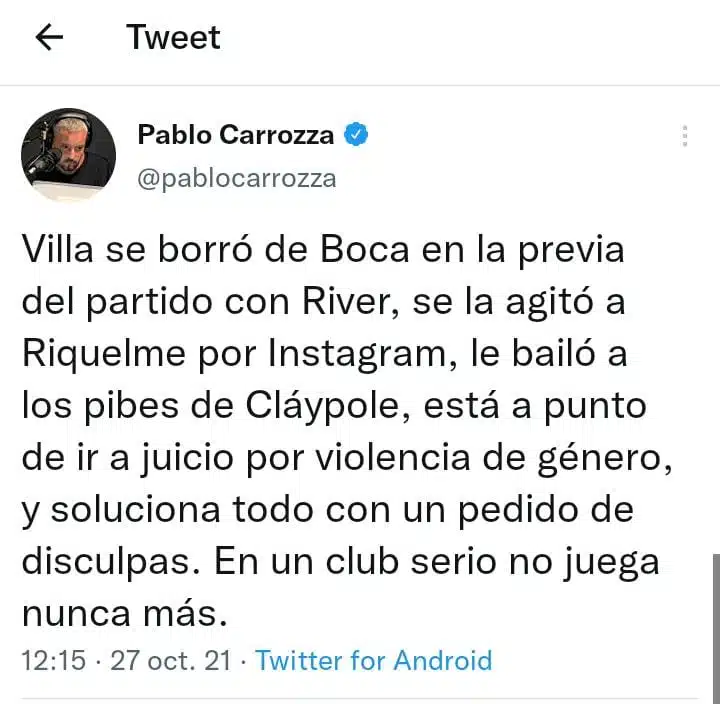This screenshot has width=720, height=704.
Task: Go back using the left arrow
Action: [49, 37]
